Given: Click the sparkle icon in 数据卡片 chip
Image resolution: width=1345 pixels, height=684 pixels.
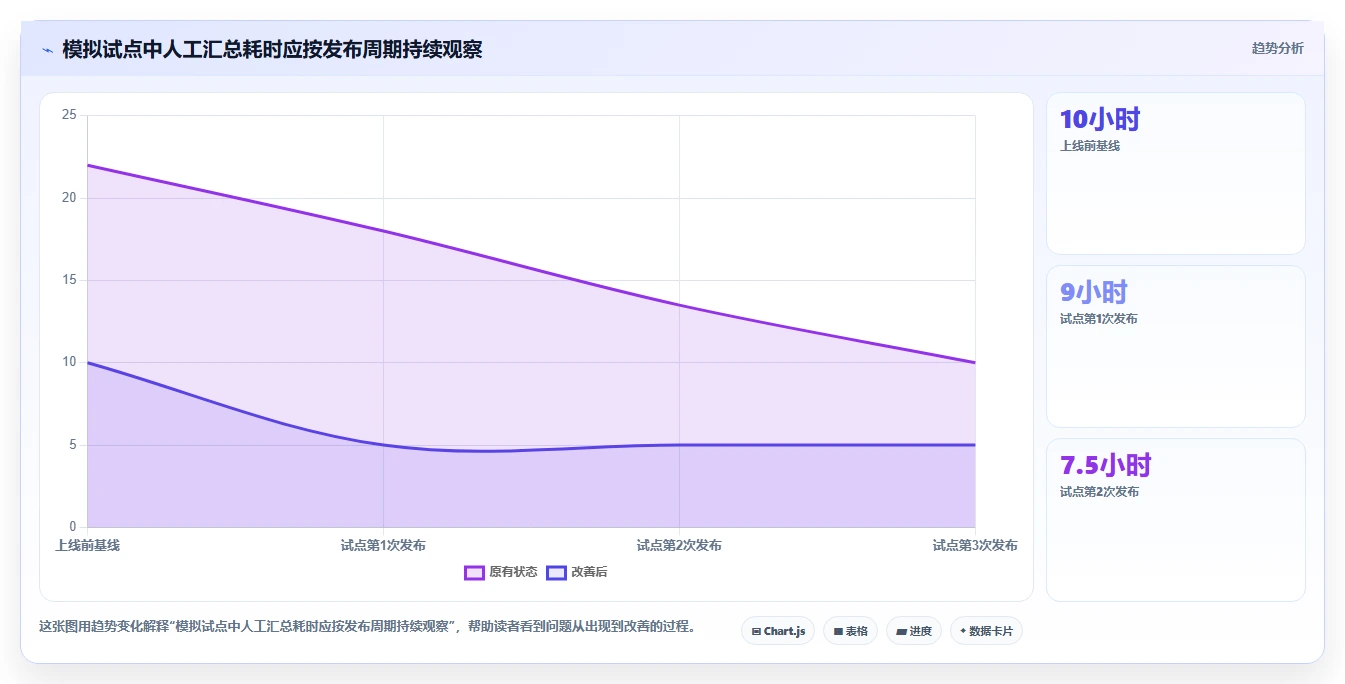Looking at the screenshot, I should pos(963,632).
